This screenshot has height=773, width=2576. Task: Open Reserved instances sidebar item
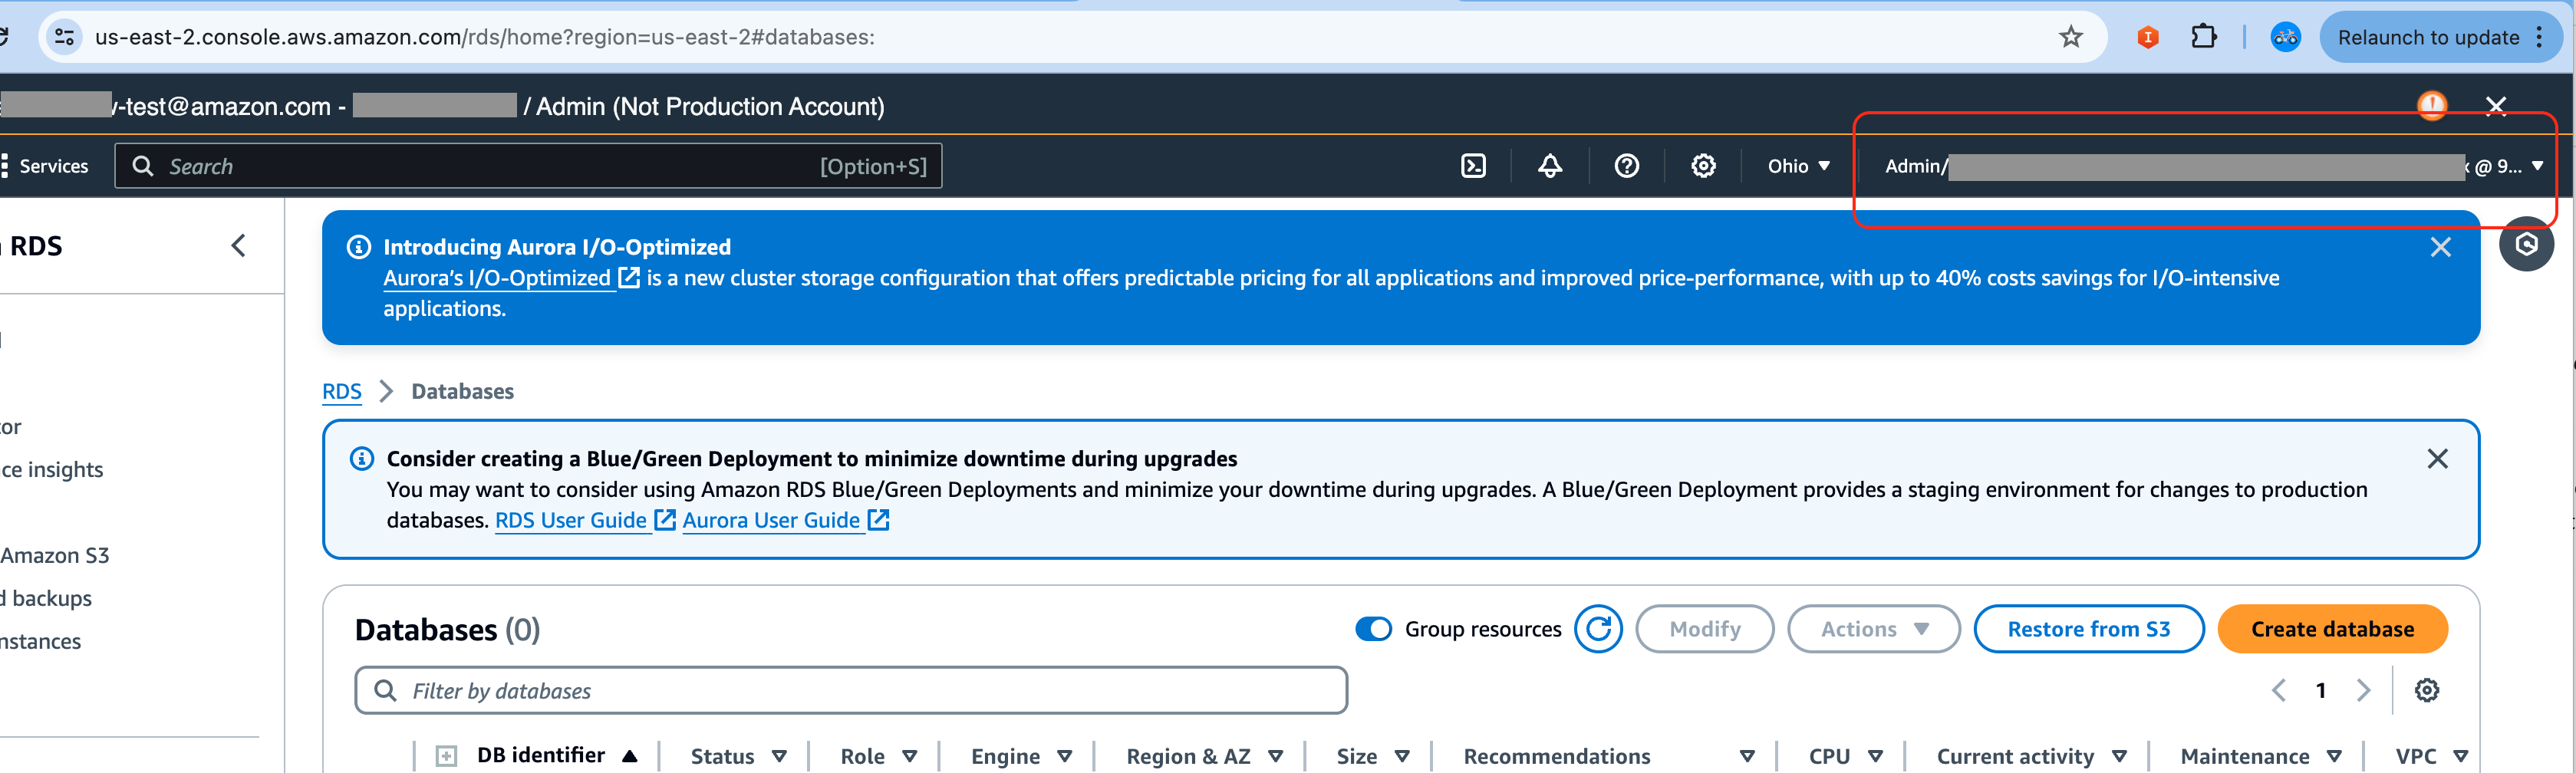[41, 641]
